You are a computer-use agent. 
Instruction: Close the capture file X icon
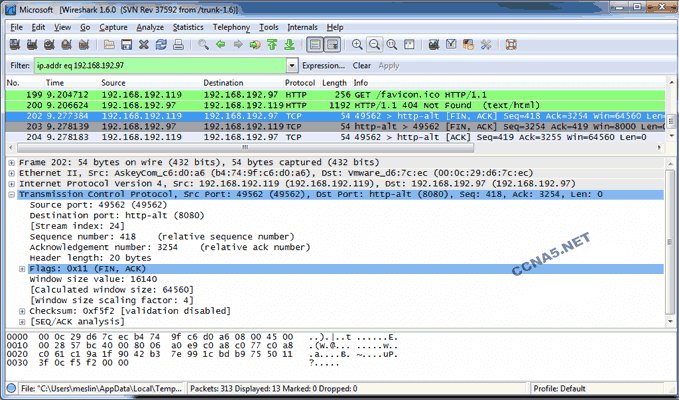144,45
